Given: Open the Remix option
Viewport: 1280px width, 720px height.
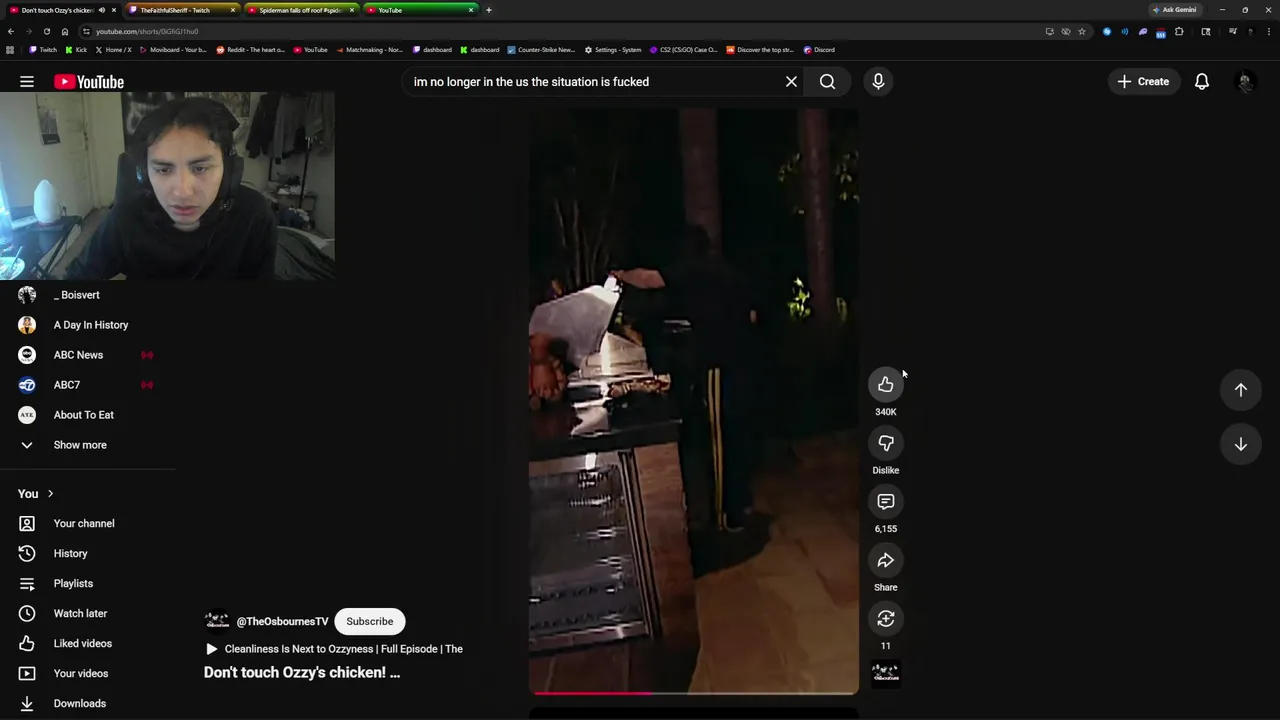Looking at the screenshot, I should coord(886,619).
